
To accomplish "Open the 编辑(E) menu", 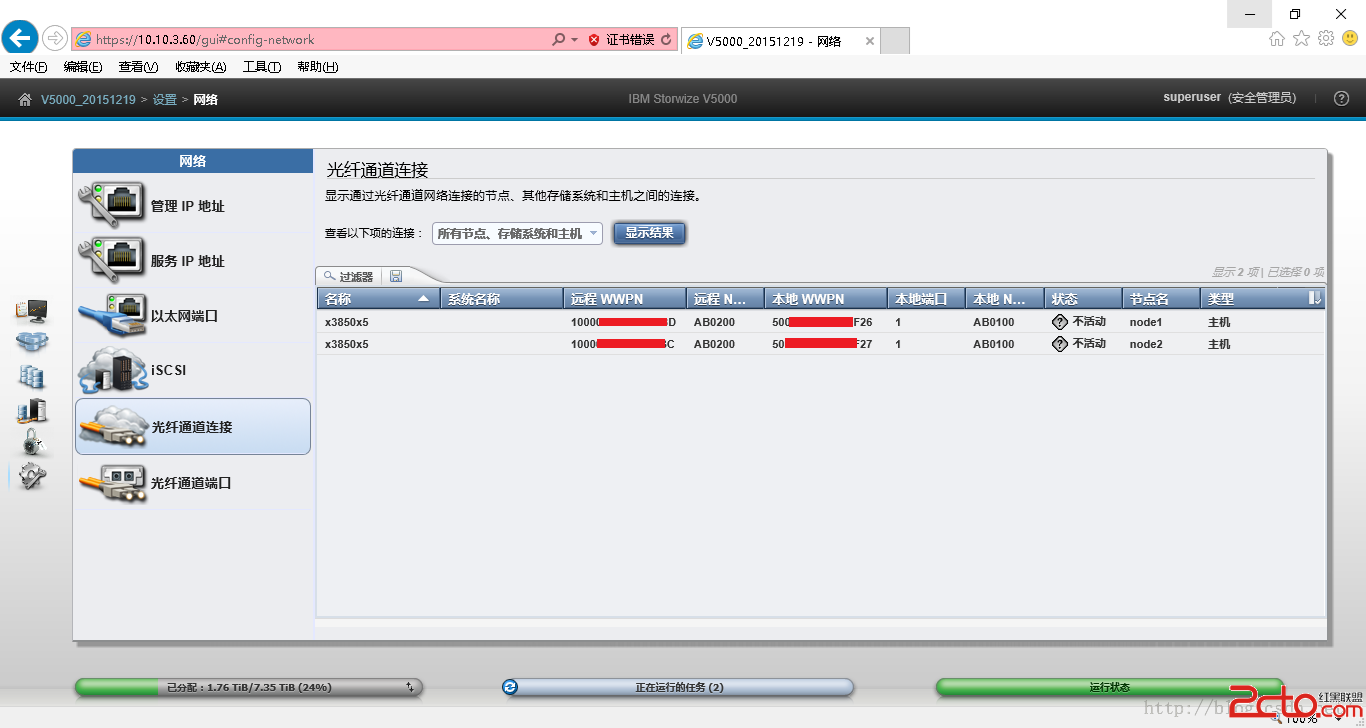I will click(82, 67).
